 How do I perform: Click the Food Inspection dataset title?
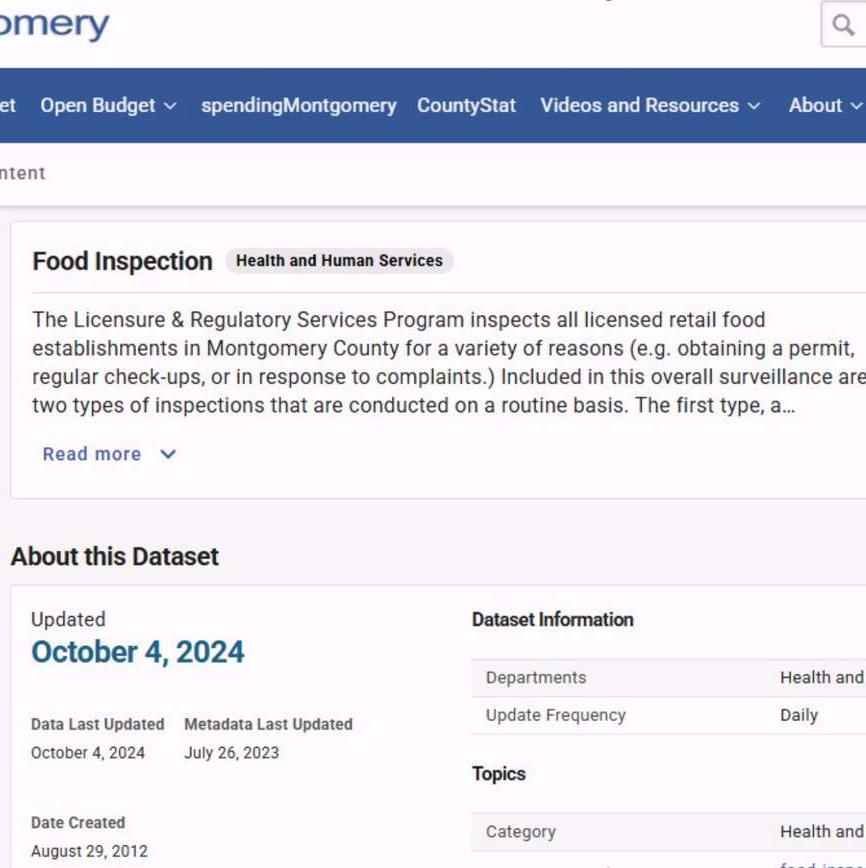[x=122, y=262]
